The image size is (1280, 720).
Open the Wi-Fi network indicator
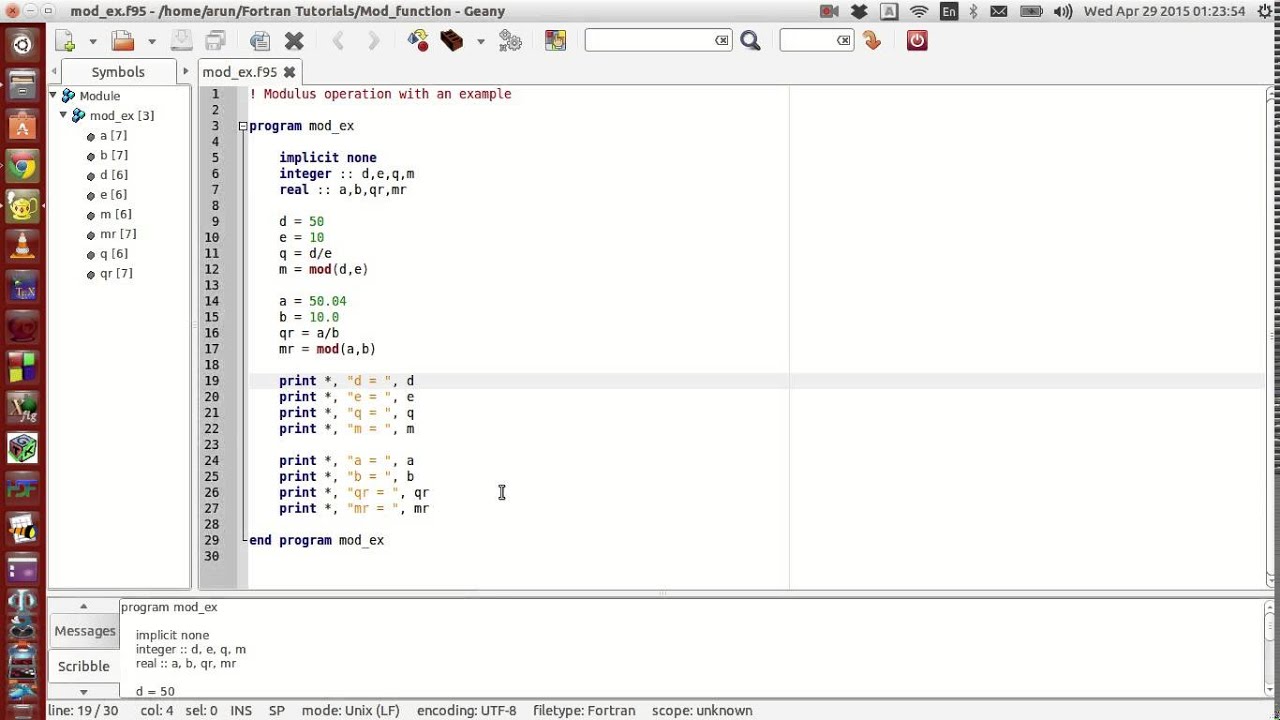click(919, 11)
